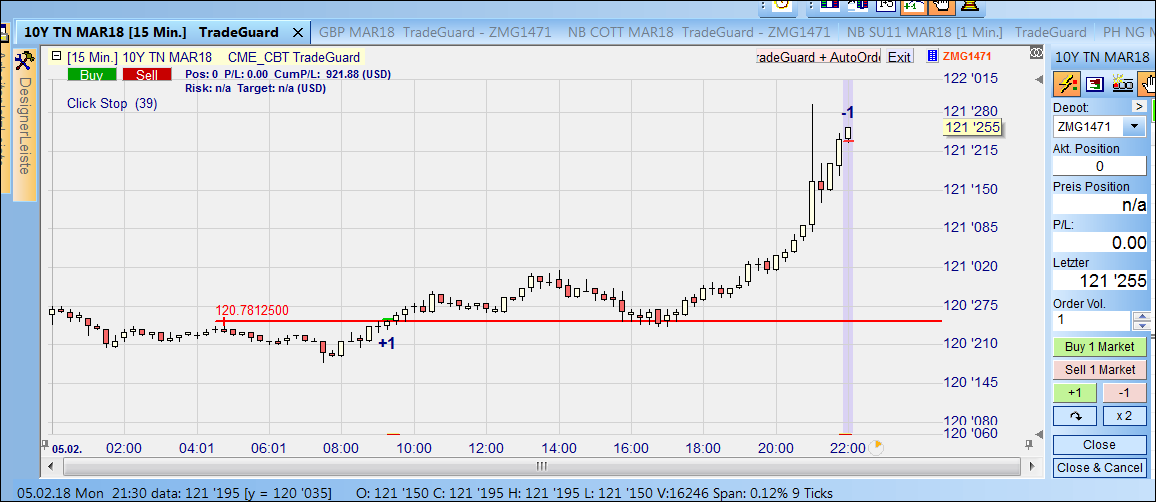This screenshot has width=1156, height=502.
Task: Increase Order Vol. with up arrow
Action: [1143, 315]
